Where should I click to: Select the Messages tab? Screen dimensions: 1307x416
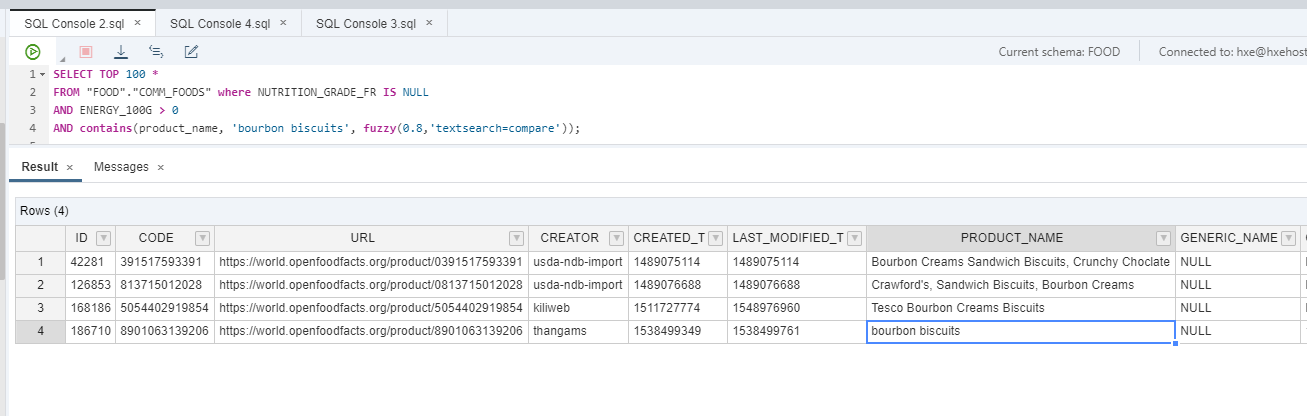[x=121, y=167]
